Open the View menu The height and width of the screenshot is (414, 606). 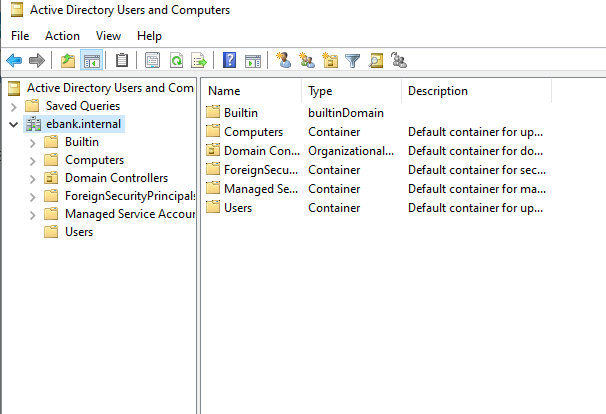point(108,36)
